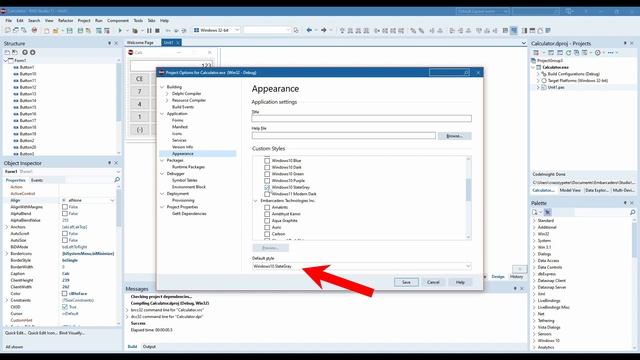640x360 pixels.
Task: Click the first black circle icon in Structure toolbar
Action: 25,52
